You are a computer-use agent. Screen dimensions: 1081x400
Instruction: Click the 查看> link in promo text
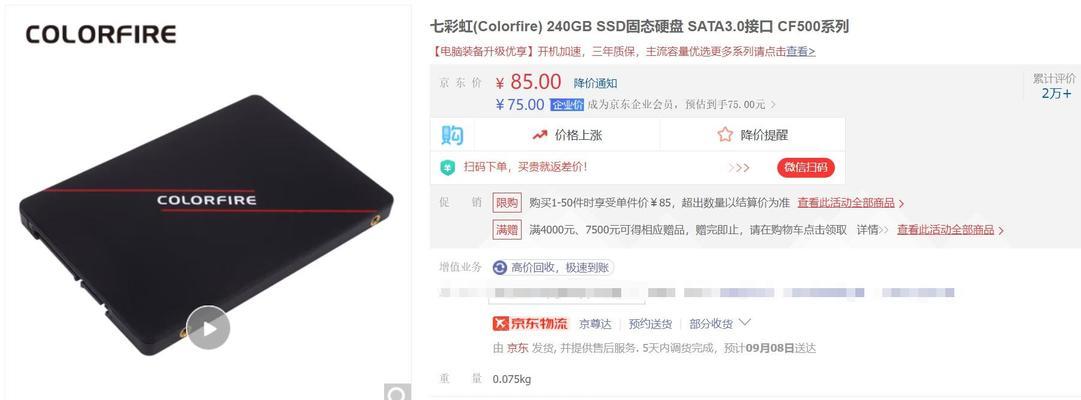[800, 51]
